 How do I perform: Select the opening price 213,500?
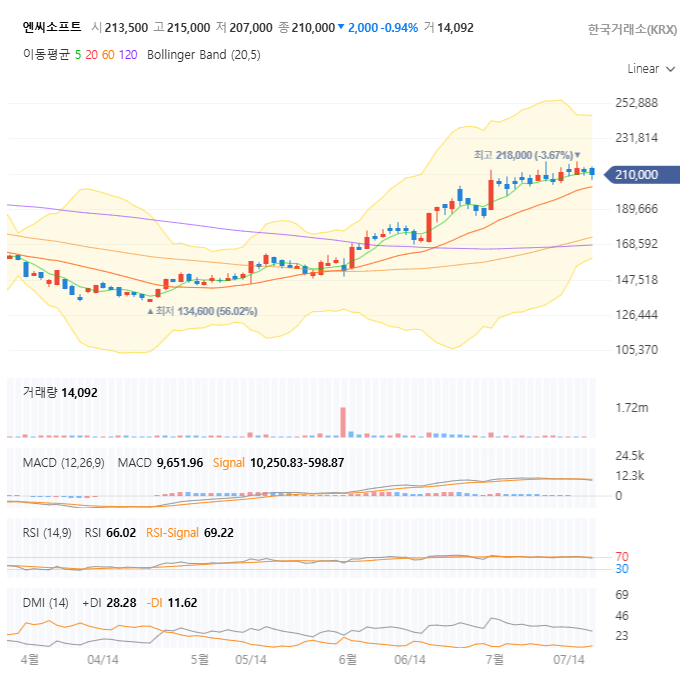coord(126,28)
